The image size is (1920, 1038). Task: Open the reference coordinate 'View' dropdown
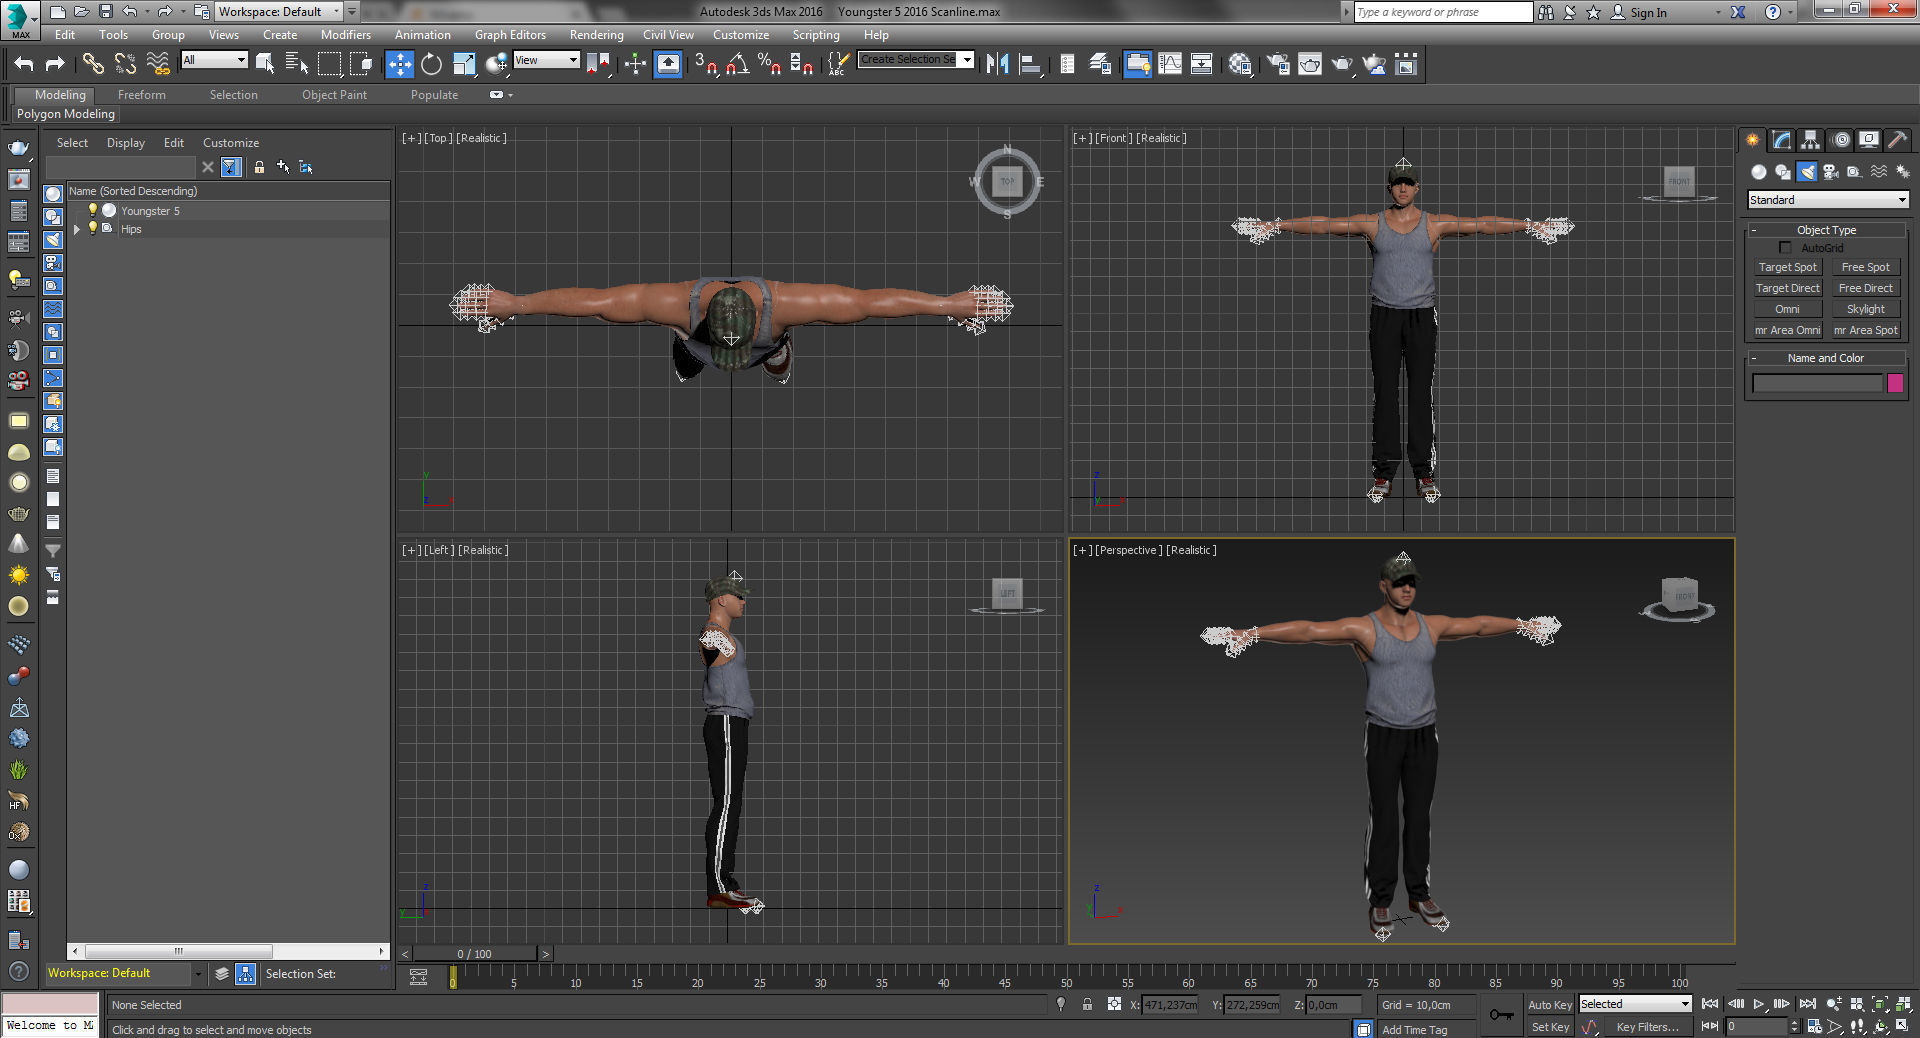pos(546,60)
